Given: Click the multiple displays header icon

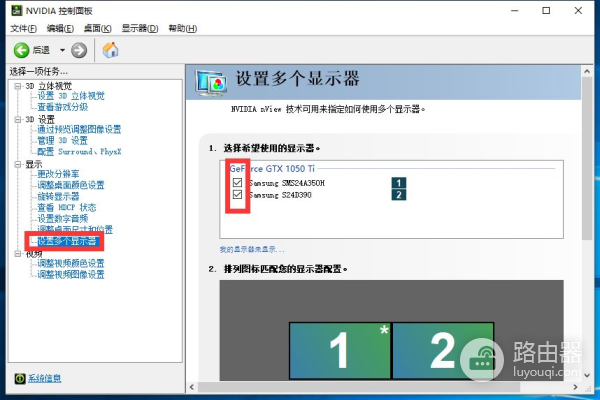Looking at the screenshot, I should coord(210,83).
